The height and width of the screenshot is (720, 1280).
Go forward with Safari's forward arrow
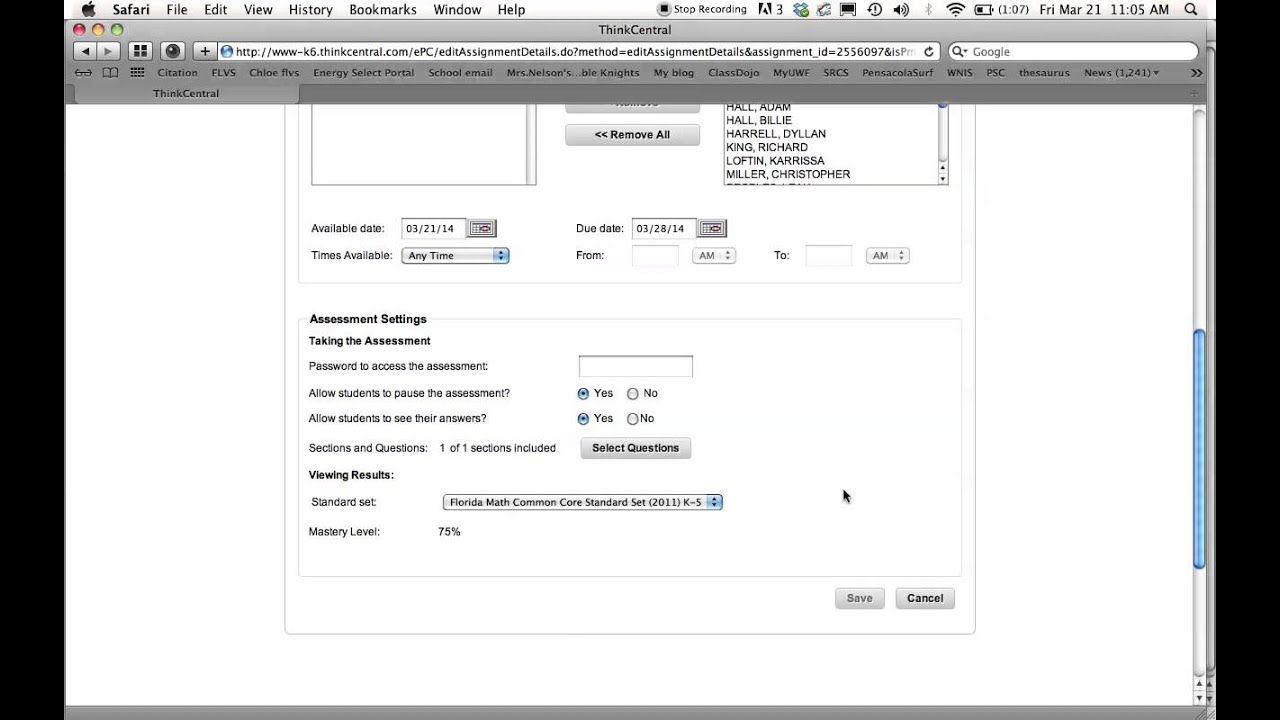[109, 51]
